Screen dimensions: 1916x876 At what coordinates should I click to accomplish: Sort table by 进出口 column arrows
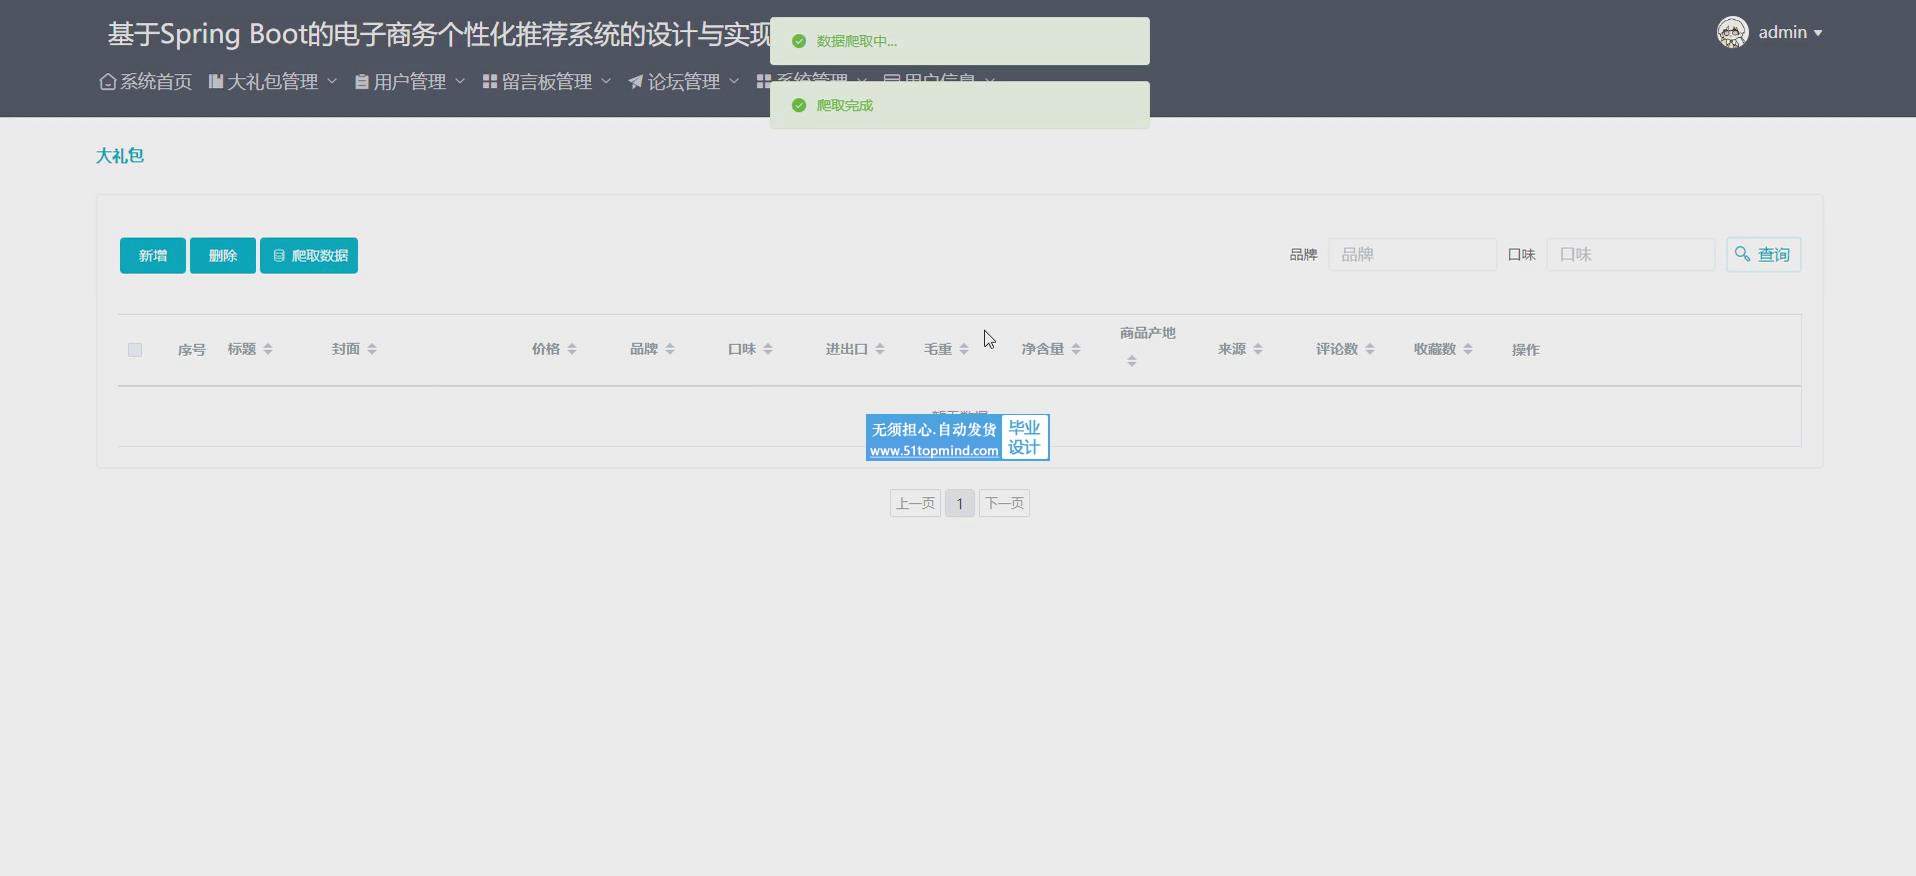[880, 349]
